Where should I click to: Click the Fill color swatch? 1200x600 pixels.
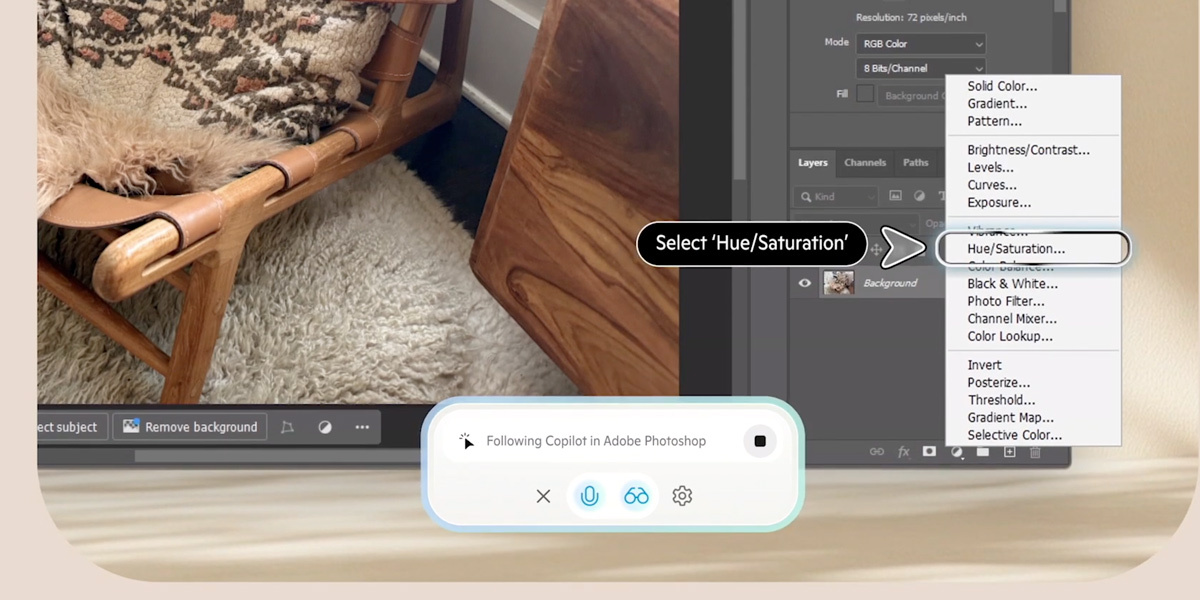pos(865,94)
